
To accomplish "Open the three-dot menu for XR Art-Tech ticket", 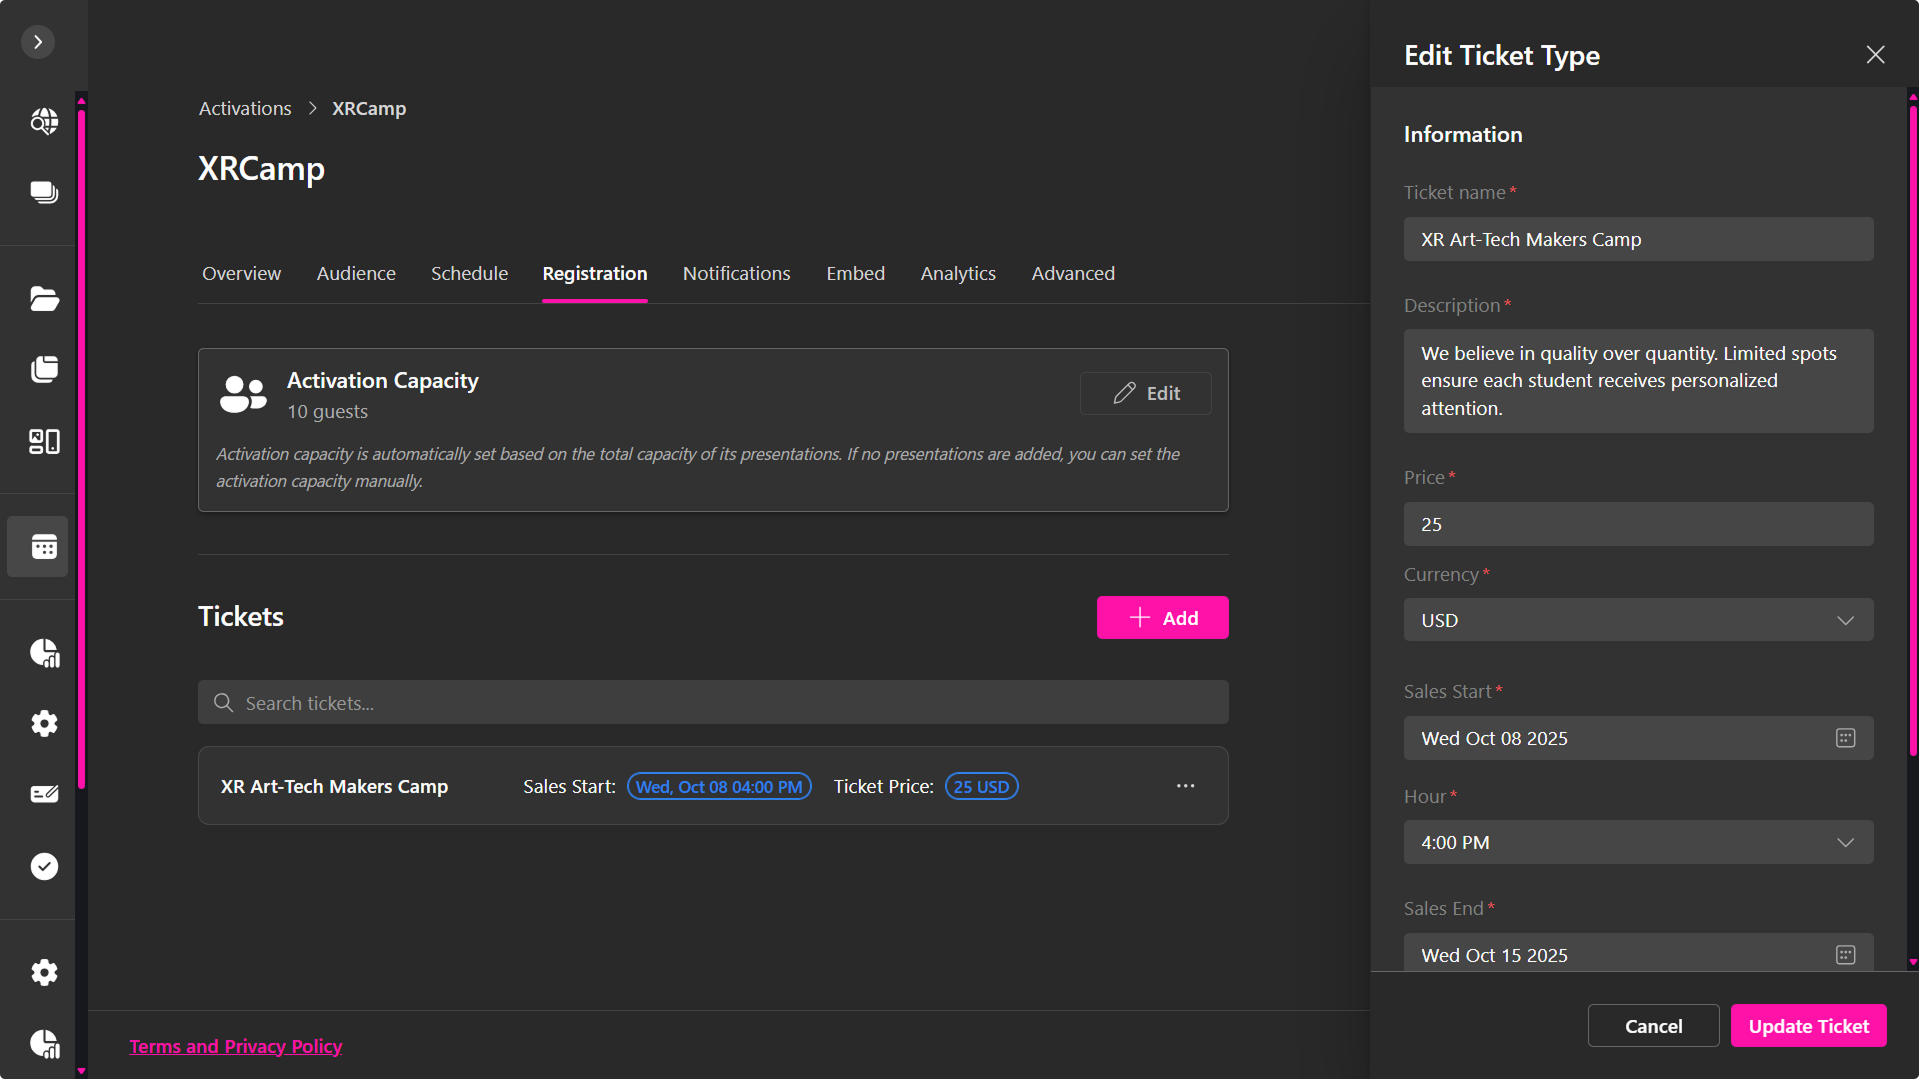I will click(1185, 786).
